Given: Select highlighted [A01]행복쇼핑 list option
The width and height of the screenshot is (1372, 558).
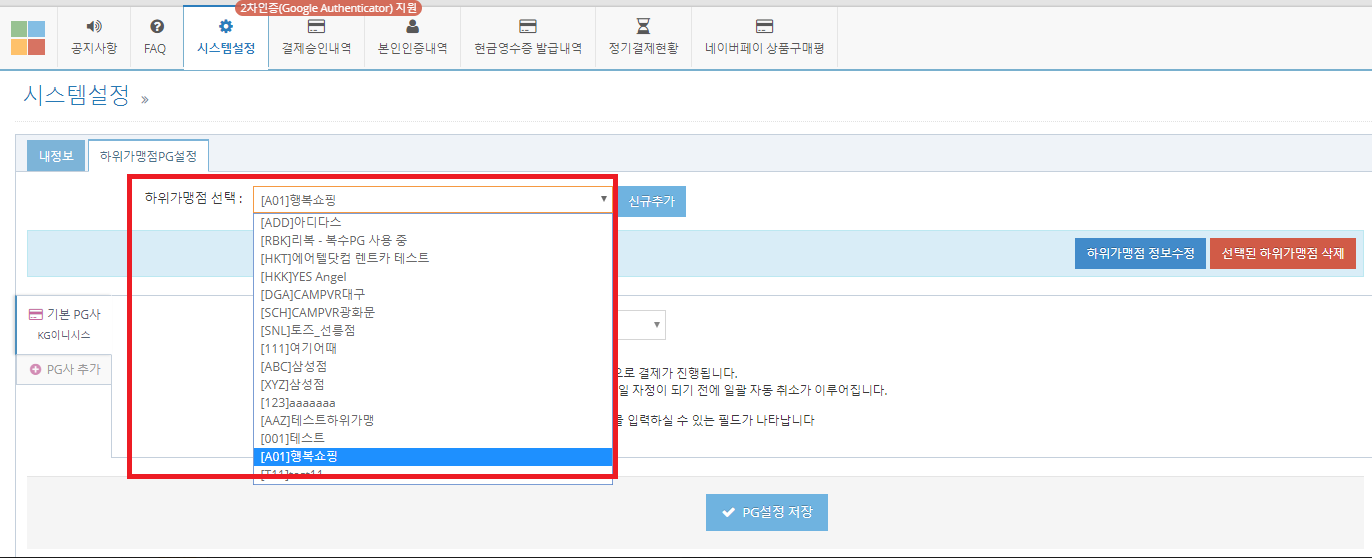Looking at the screenshot, I should click(432, 456).
